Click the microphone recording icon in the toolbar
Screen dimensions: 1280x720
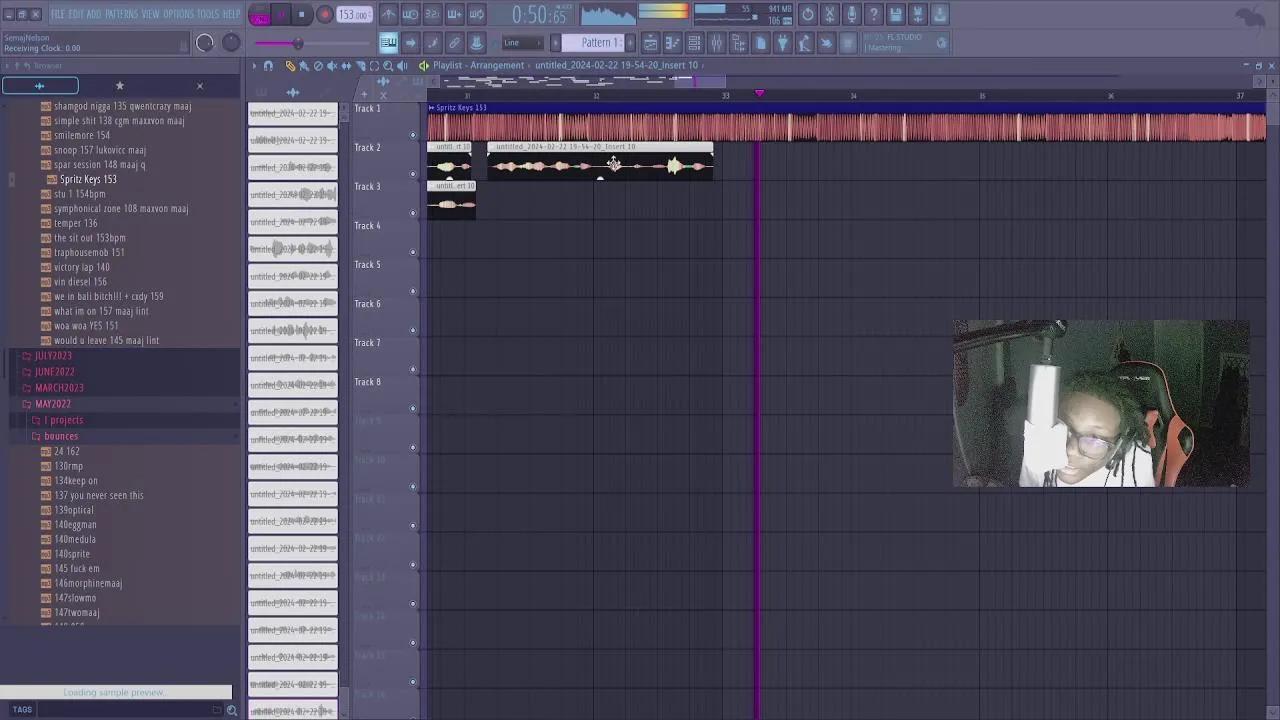click(x=852, y=14)
